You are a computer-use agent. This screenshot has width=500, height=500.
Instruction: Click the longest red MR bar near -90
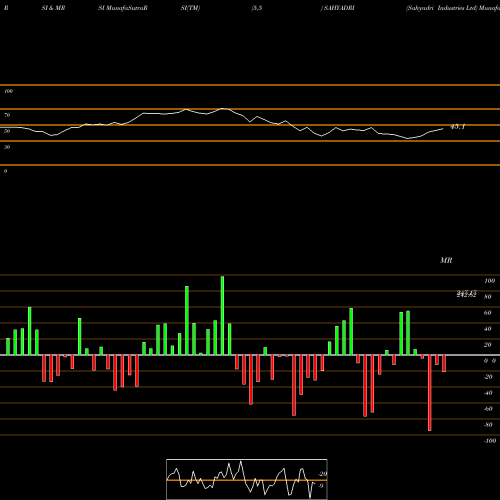[430, 393]
